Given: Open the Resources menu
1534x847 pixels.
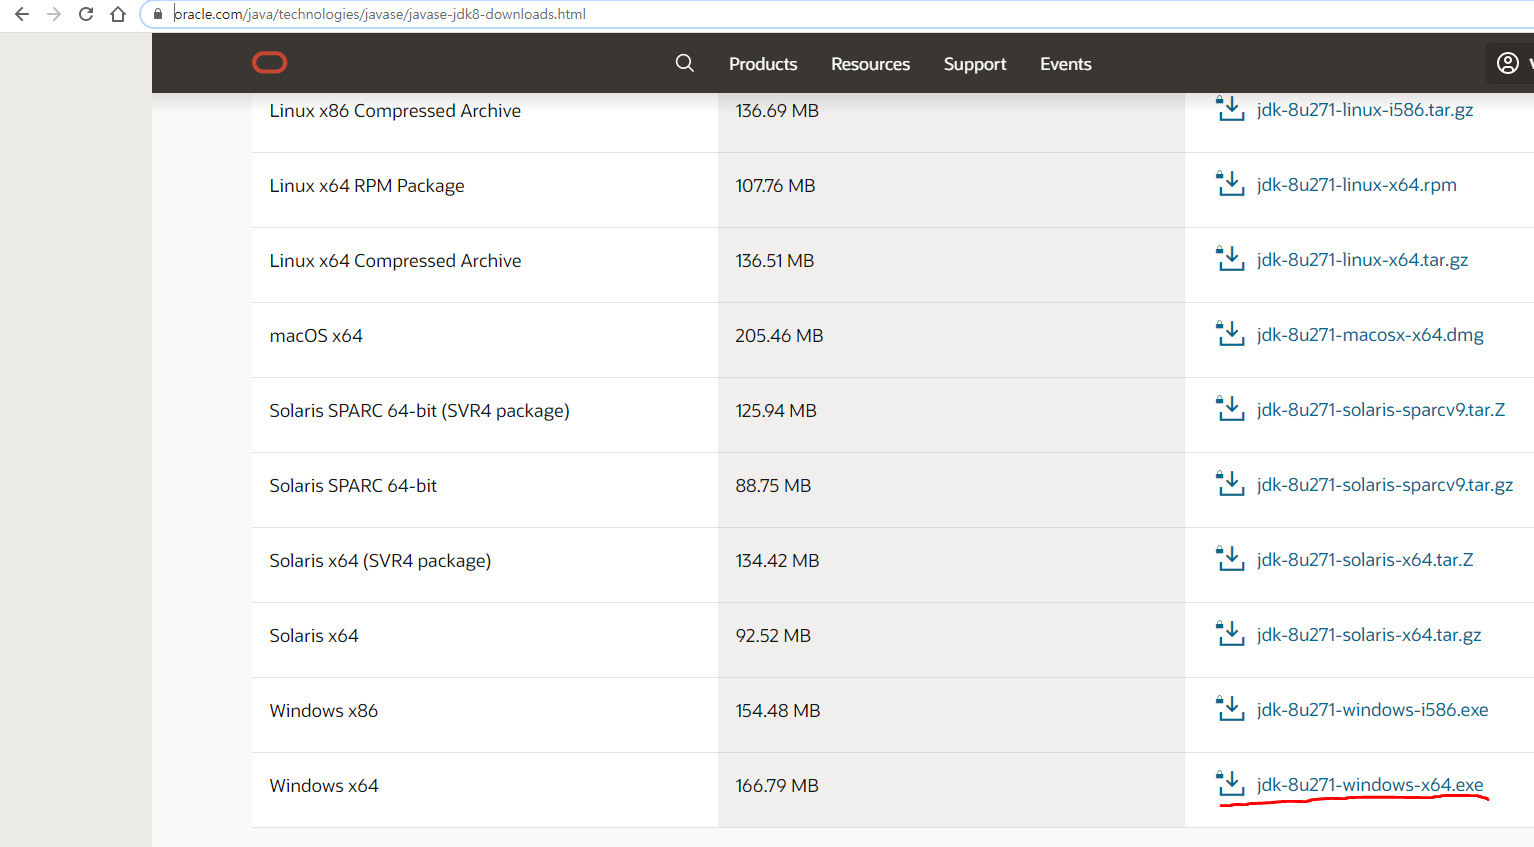Looking at the screenshot, I should tap(870, 64).
